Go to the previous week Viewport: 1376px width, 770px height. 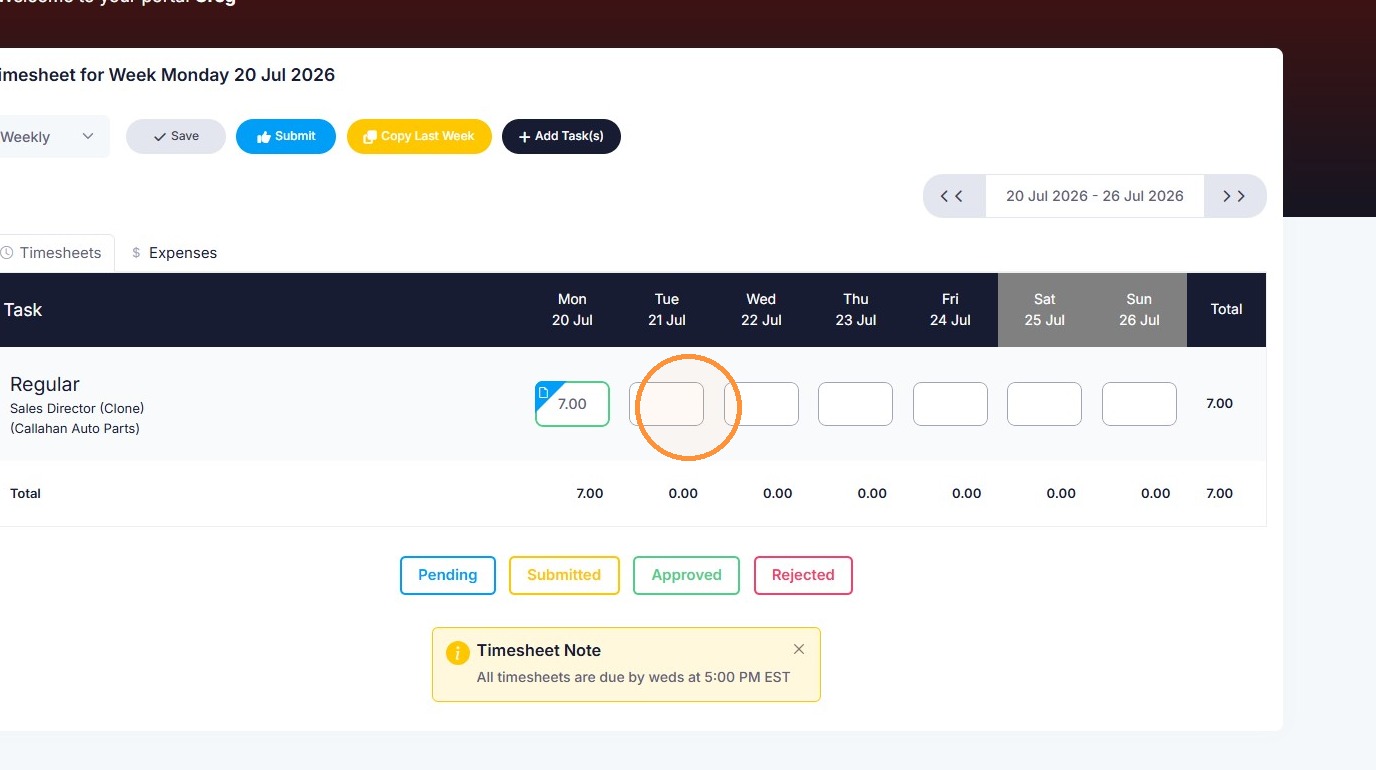coord(953,196)
